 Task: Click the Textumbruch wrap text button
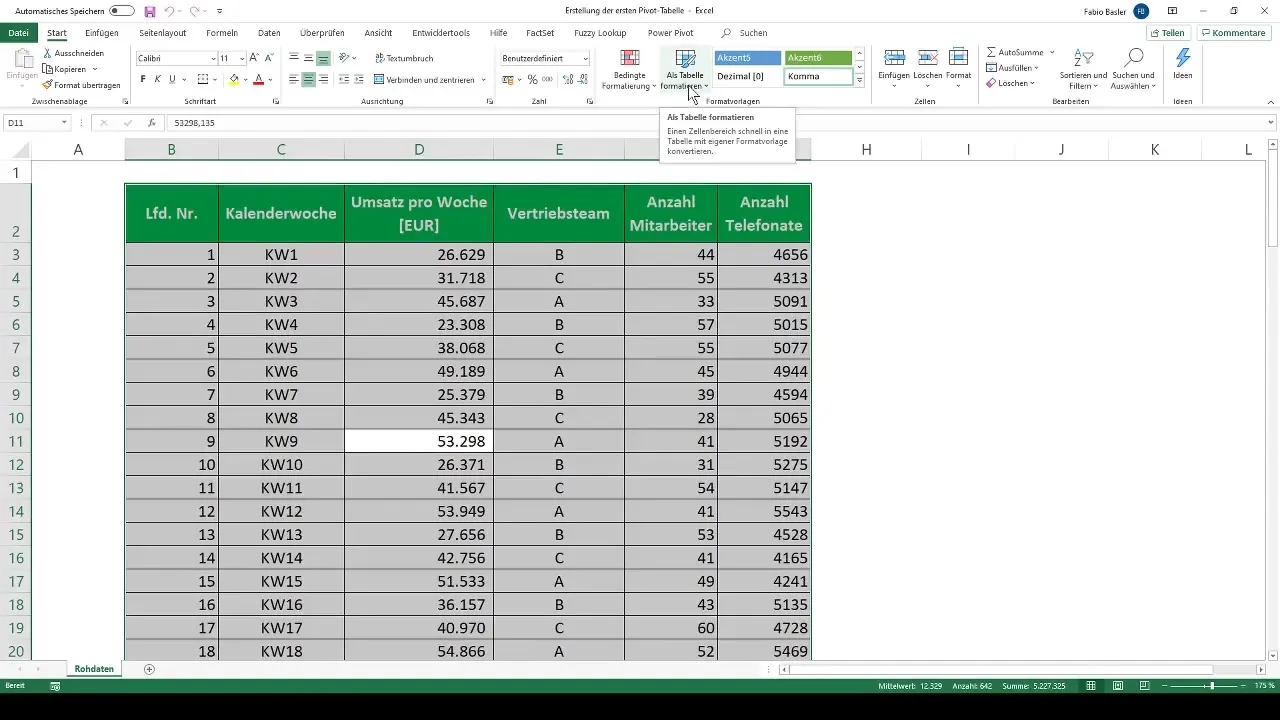point(404,59)
